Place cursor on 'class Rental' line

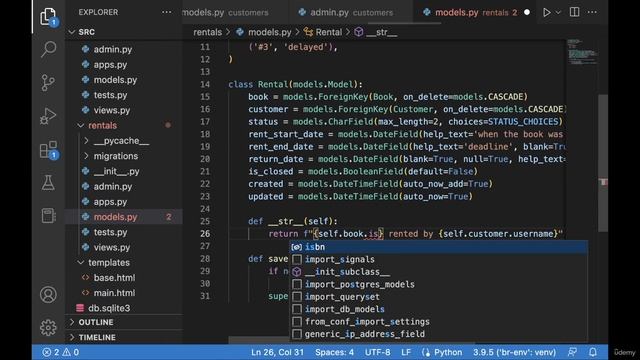point(296,84)
